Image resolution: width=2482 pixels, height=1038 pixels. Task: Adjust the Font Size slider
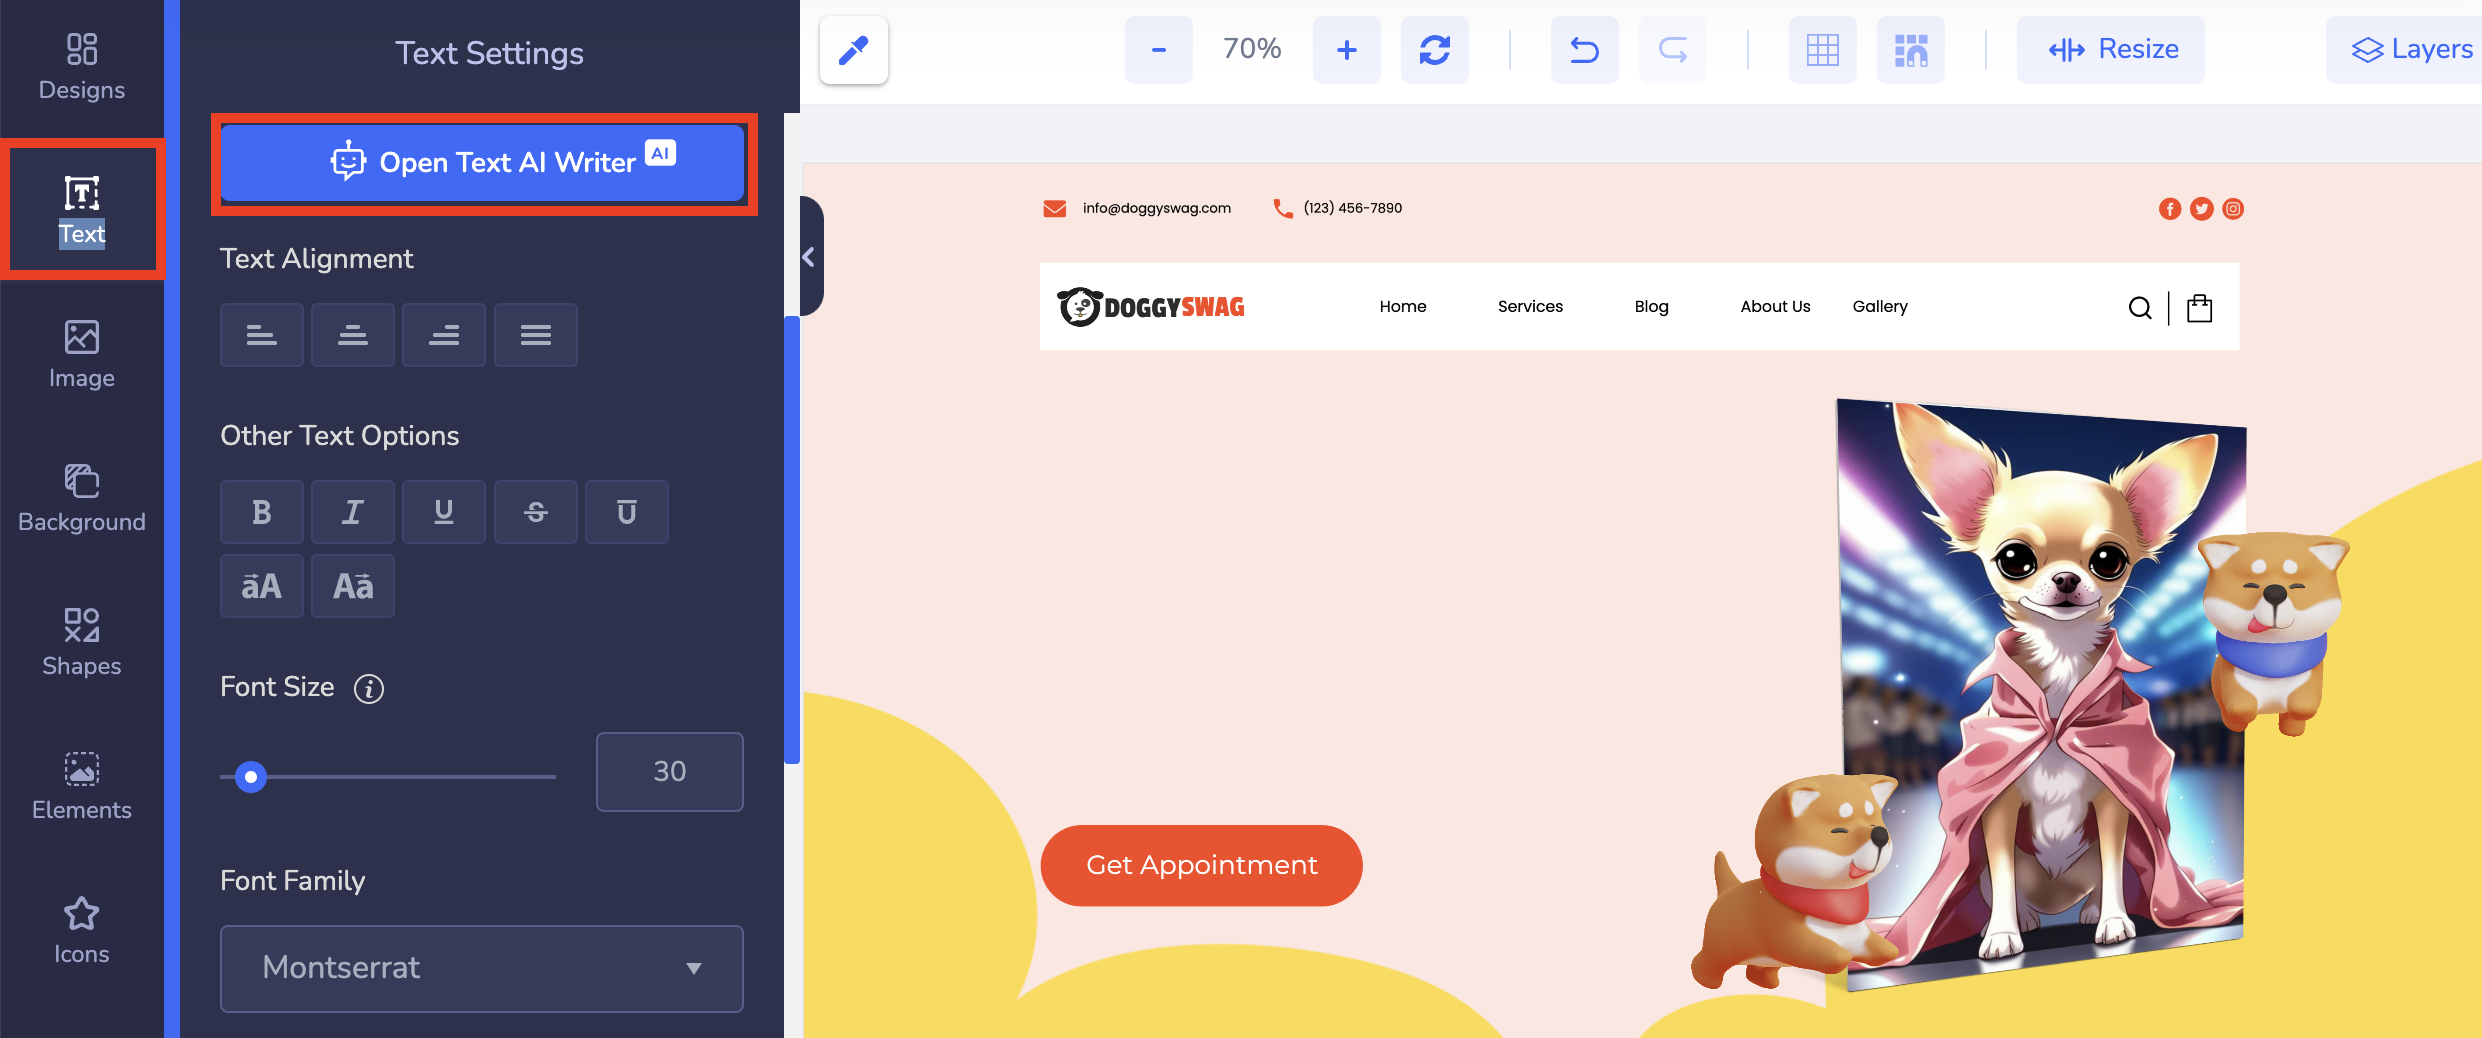click(252, 776)
